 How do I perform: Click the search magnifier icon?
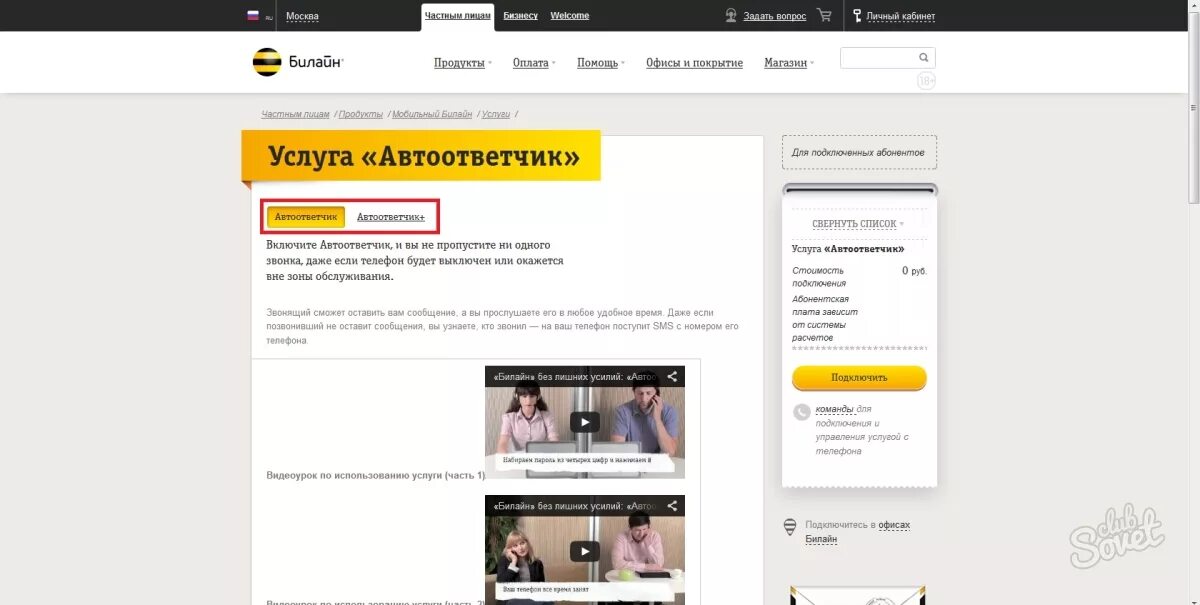click(925, 57)
